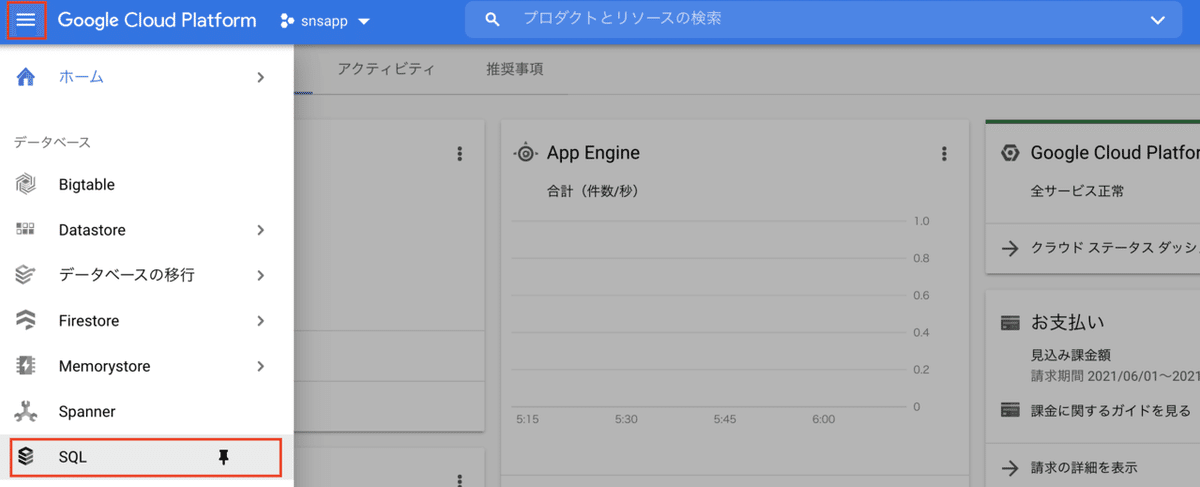
Task: Click the Spanner wrench icon
Action: click(x=26, y=411)
